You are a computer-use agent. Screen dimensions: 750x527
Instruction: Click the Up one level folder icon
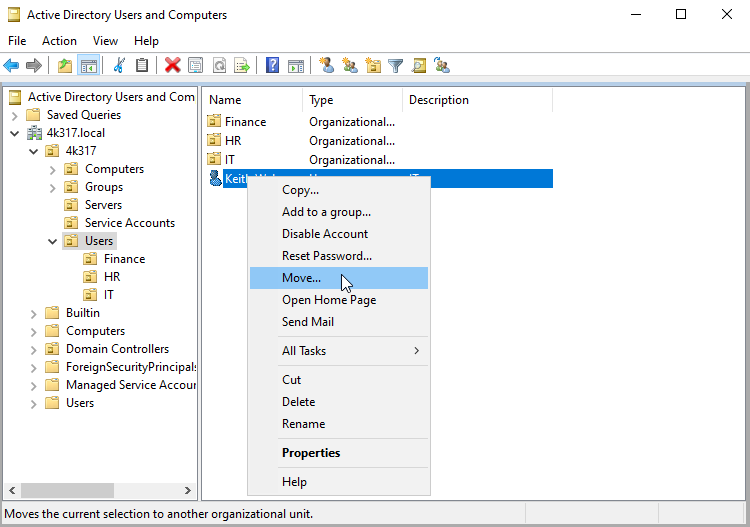pos(65,66)
